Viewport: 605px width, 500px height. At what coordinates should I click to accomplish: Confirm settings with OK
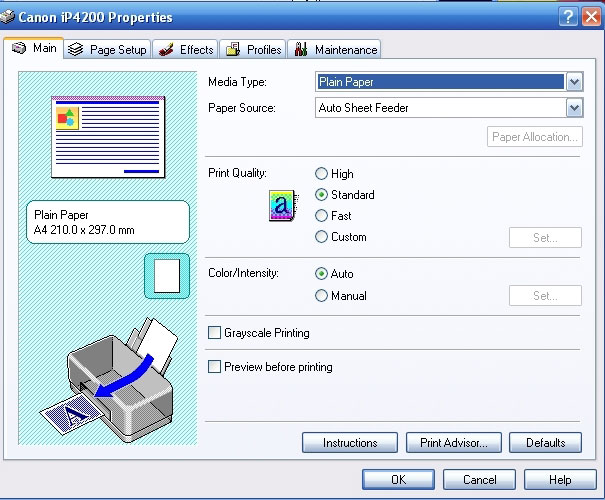pos(398,480)
